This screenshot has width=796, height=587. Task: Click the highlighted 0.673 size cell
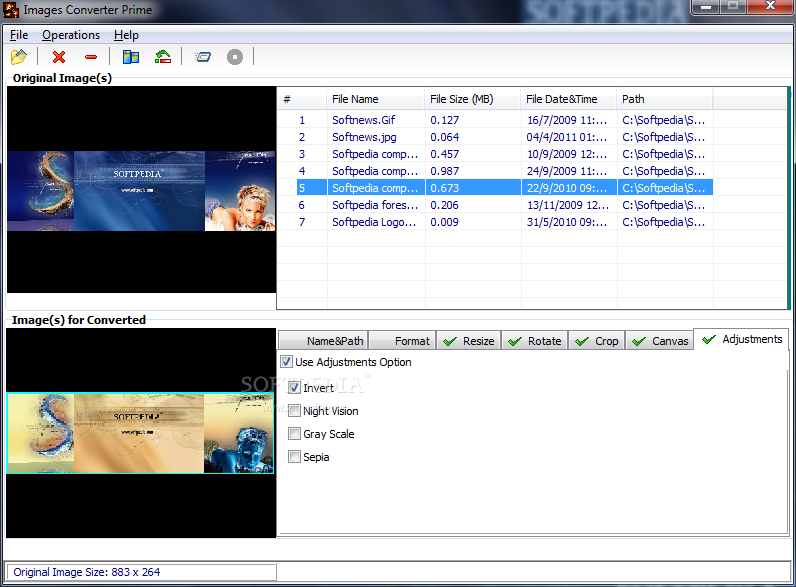[473, 188]
